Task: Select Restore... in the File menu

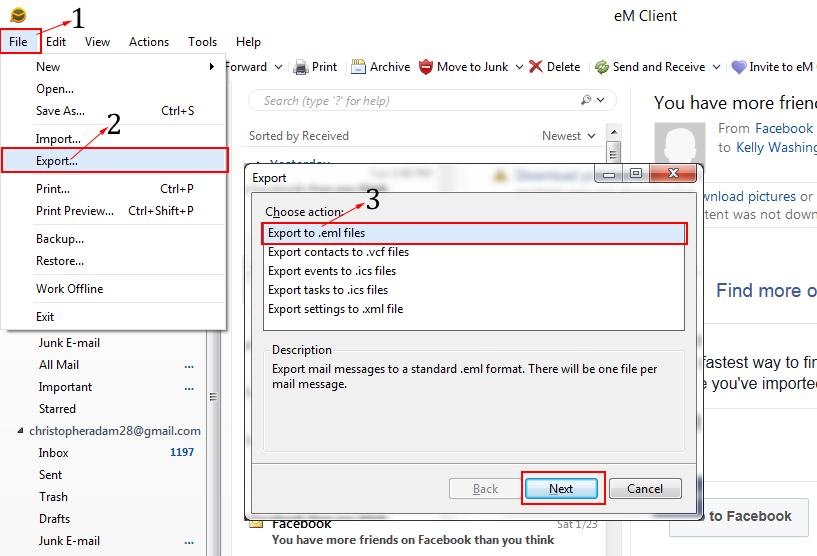Action: [x=114, y=261]
